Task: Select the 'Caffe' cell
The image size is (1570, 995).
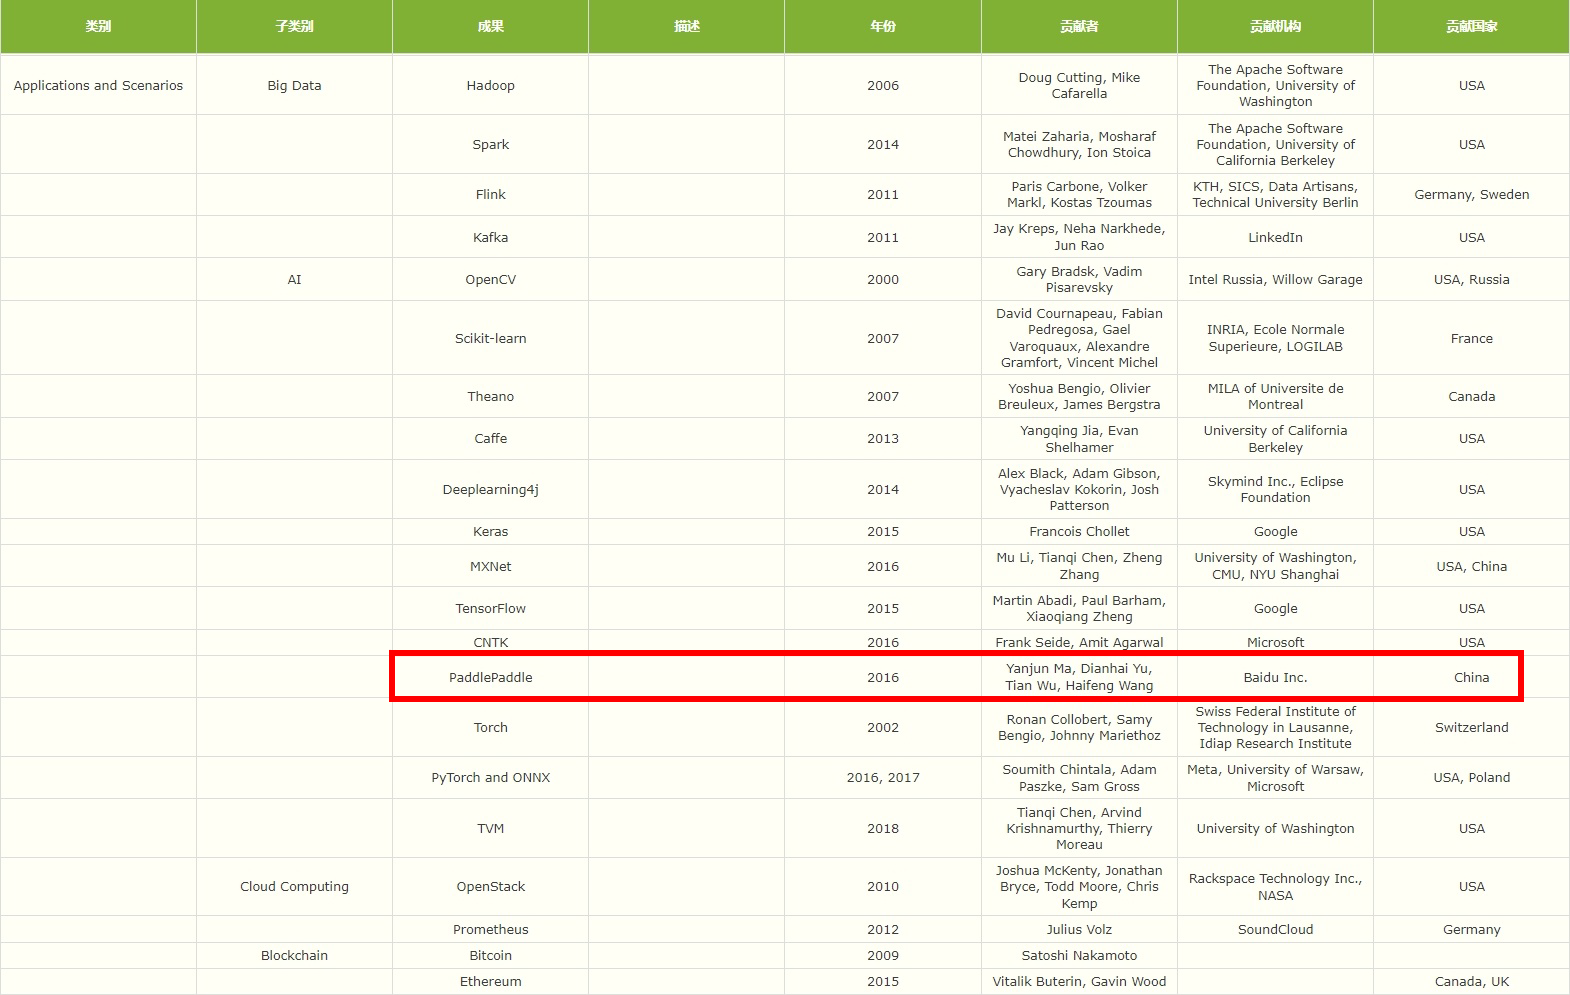Action: 490,438
